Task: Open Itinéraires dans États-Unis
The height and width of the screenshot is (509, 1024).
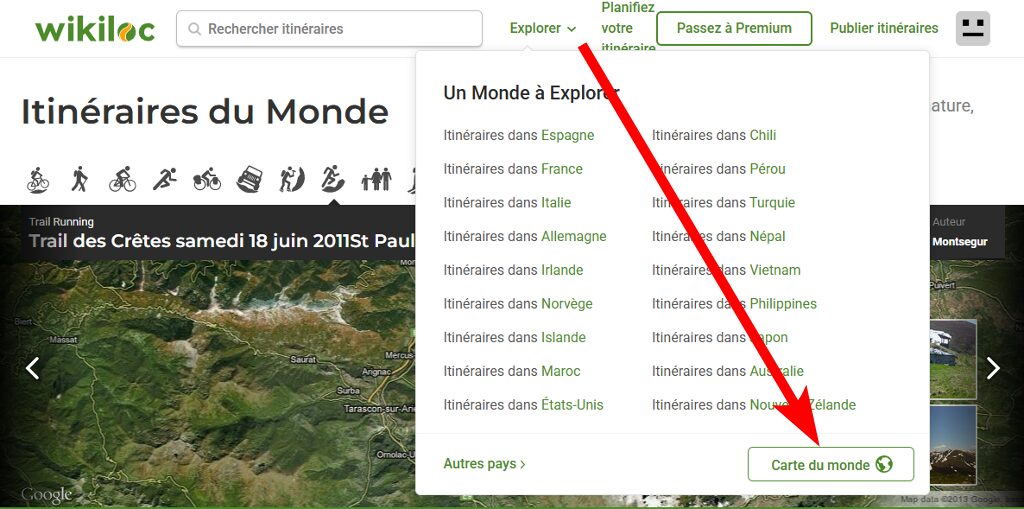Action: click(x=524, y=405)
